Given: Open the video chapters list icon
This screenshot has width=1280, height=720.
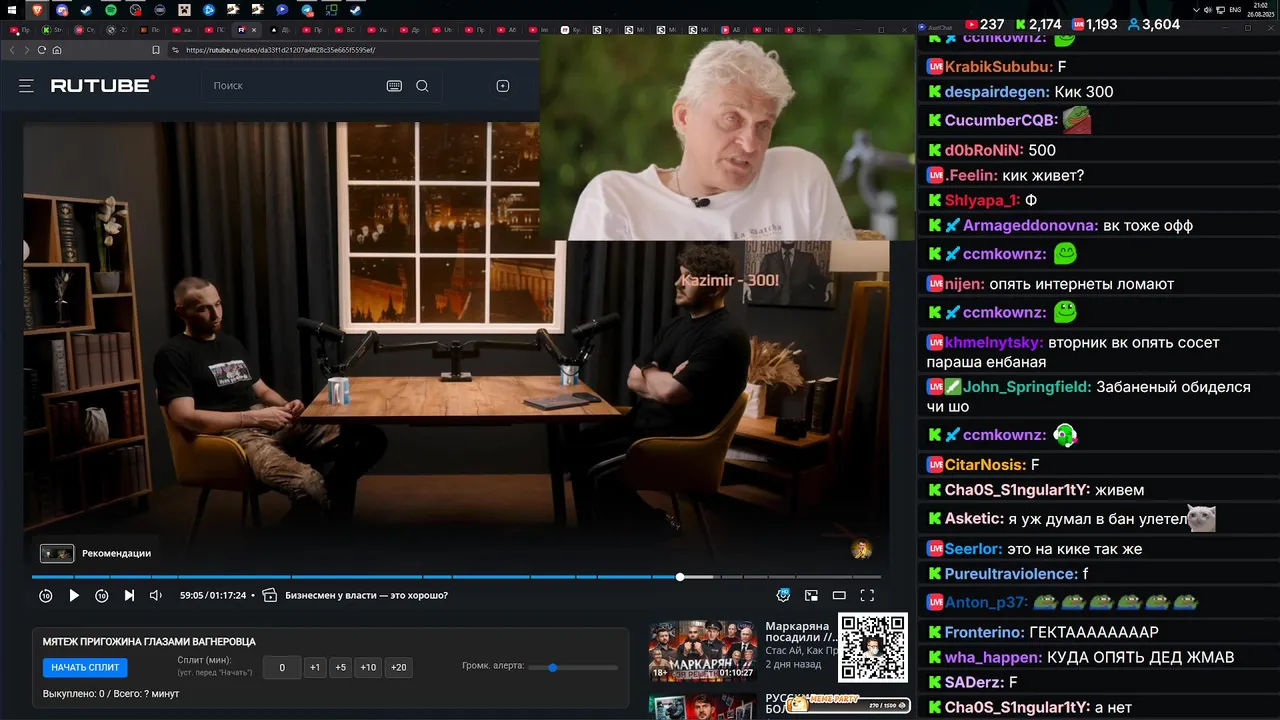Looking at the screenshot, I should 269,595.
